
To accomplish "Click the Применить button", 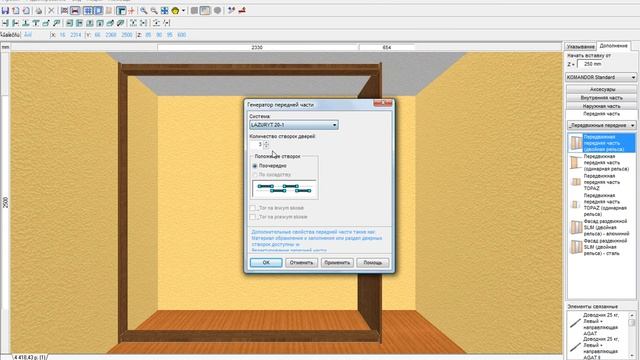I will pos(337,263).
